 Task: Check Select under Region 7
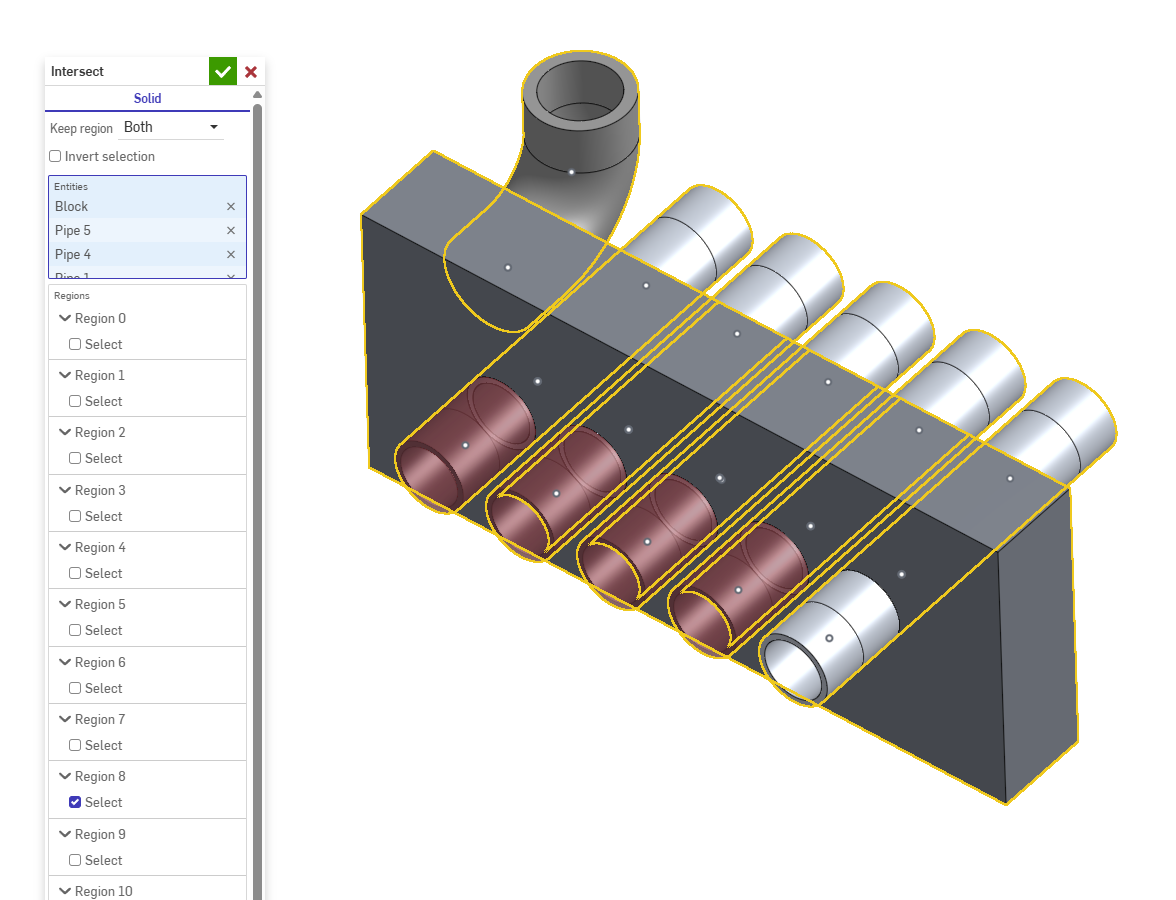click(75, 745)
